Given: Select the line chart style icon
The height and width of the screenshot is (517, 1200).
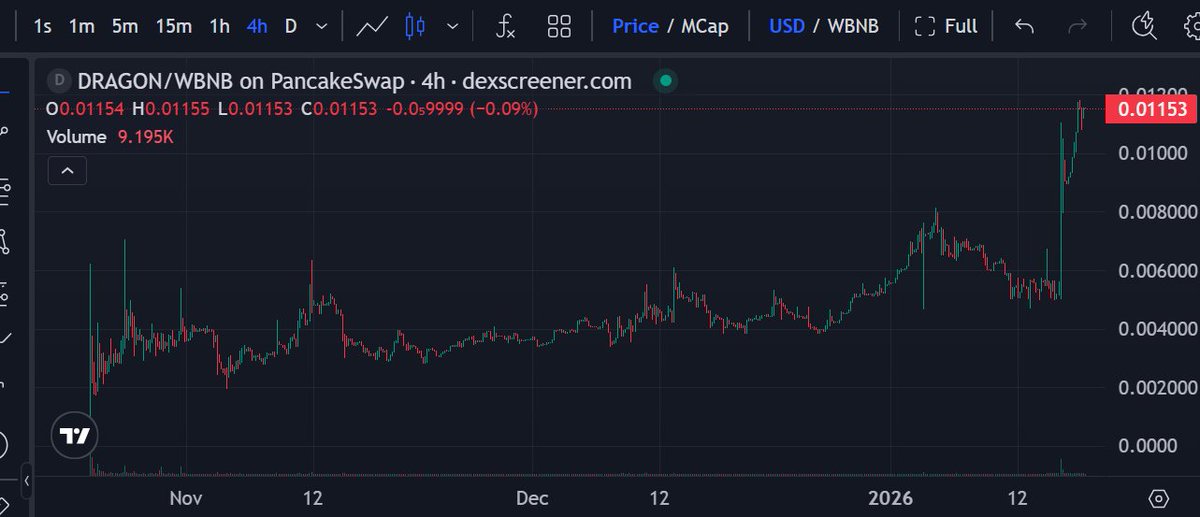Looking at the screenshot, I should pyautogui.click(x=372, y=26).
